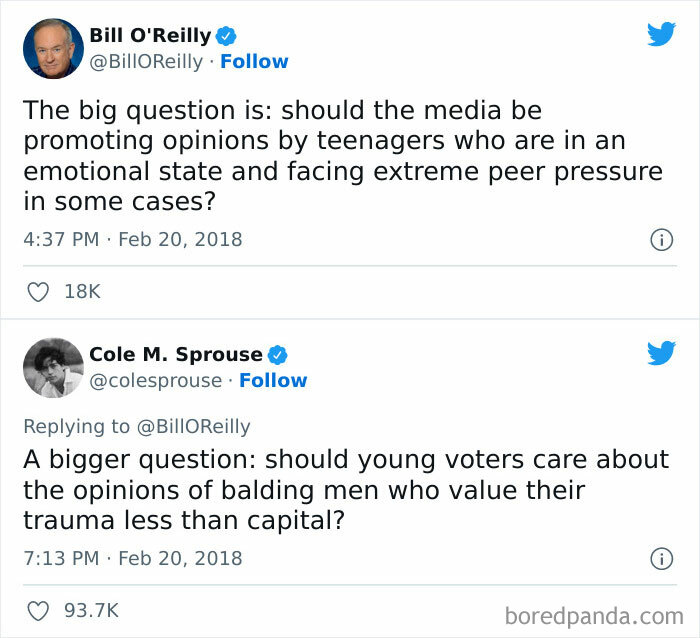Open Bill O'Reilly's profile picture
This screenshot has height=638, width=700.
[x=53, y=48]
